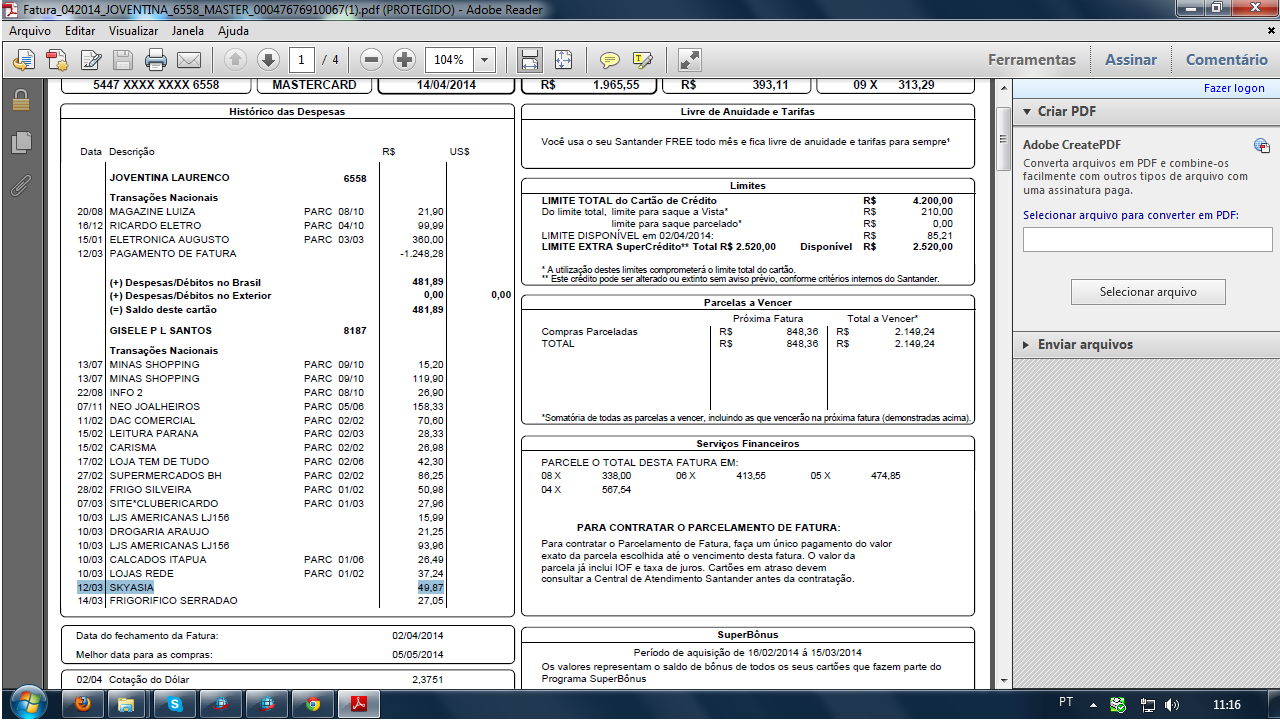Image resolution: width=1280 pixels, height=720 pixels.
Task: Click the Selecionar arquivo button
Action: [1148, 292]
